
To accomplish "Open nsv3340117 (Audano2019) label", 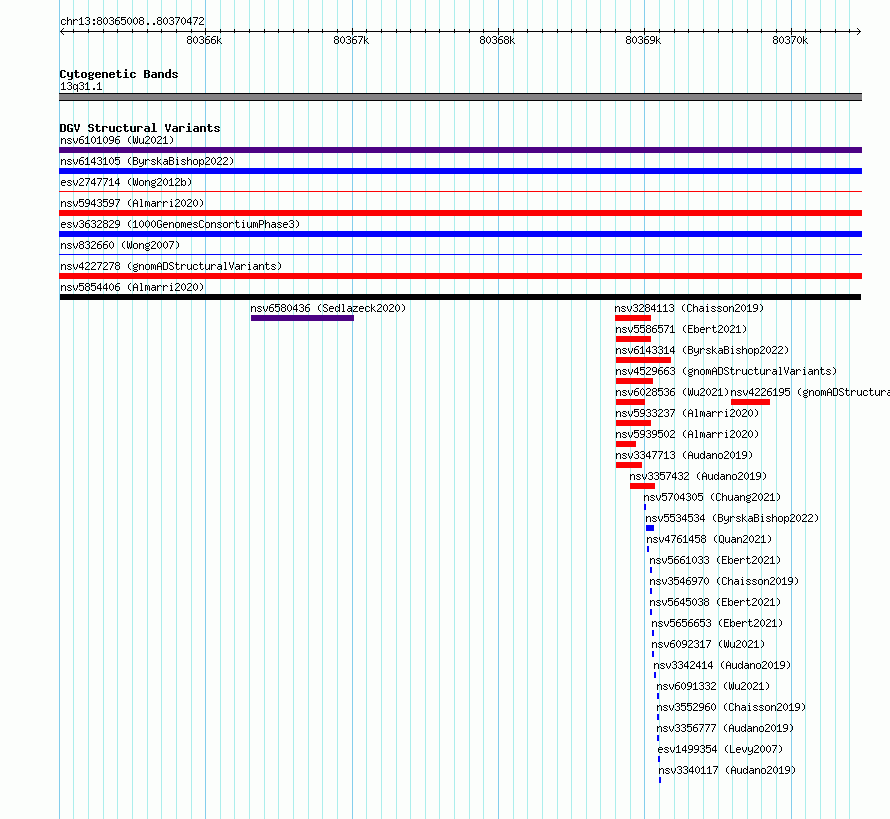I will pyautogui.click(x=727, y=770).
